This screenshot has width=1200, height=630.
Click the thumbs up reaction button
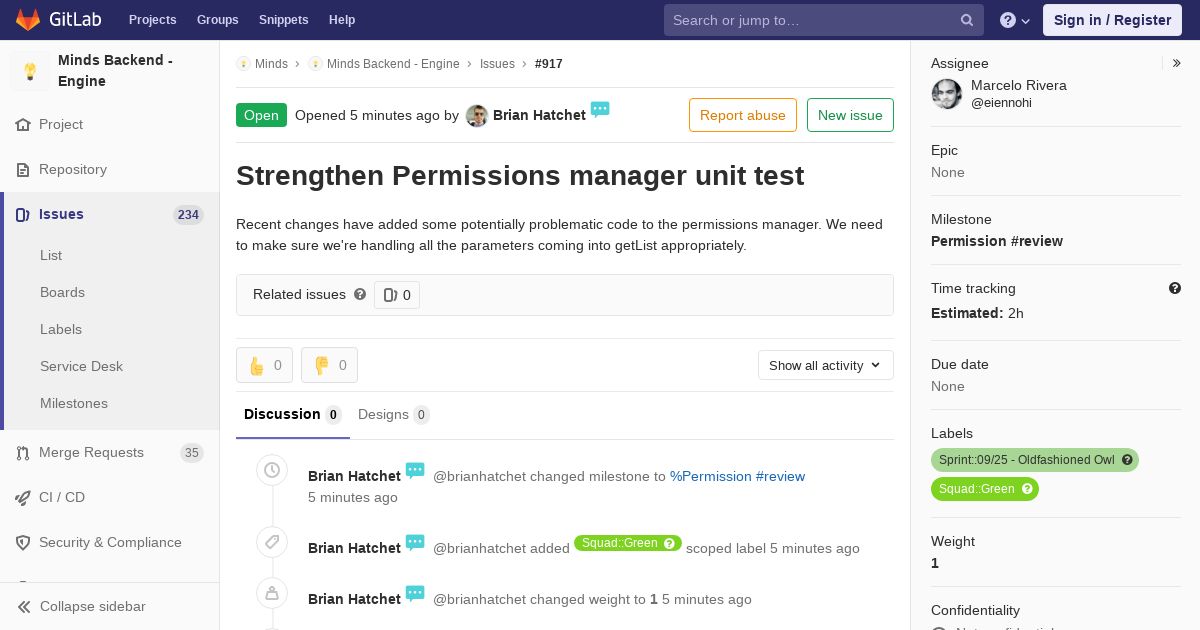[264, 365]
